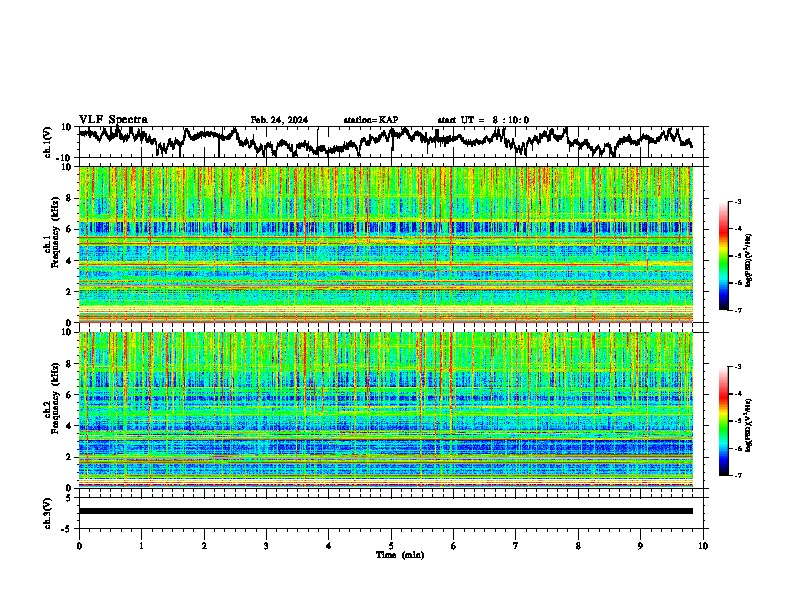The width and height of the screenshot is (792, 612).
Task: Click the 'ch.3(V)' axis label
Action: point(48,513)
